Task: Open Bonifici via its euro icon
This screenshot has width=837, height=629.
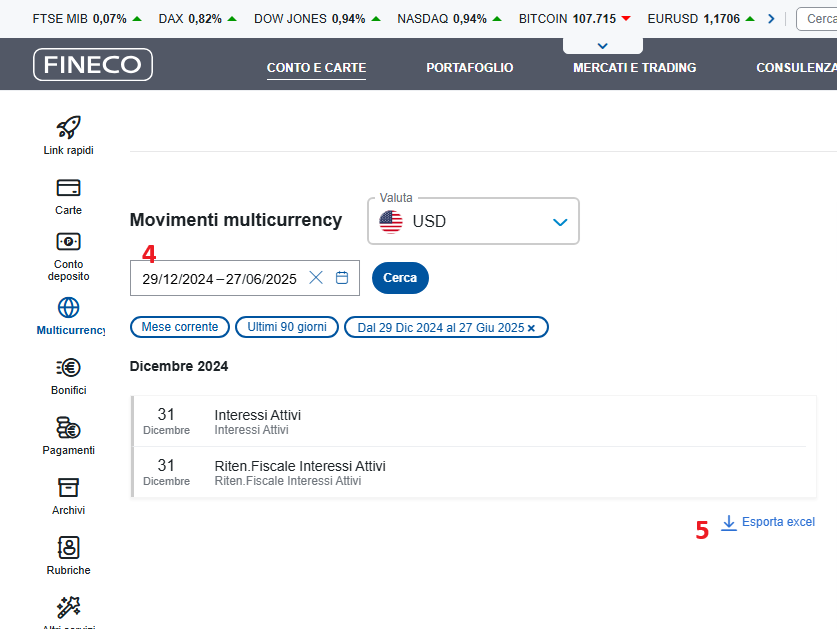Action: (68, 368)
